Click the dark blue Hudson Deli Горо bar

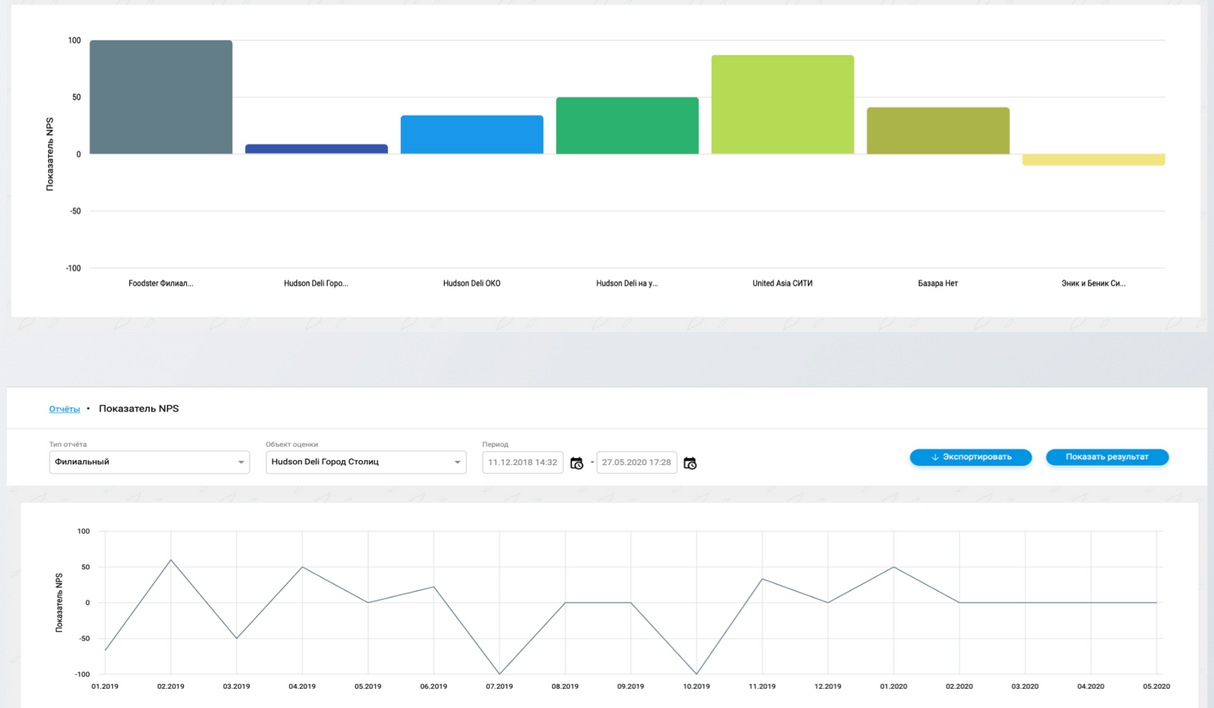tap(316, 149)
